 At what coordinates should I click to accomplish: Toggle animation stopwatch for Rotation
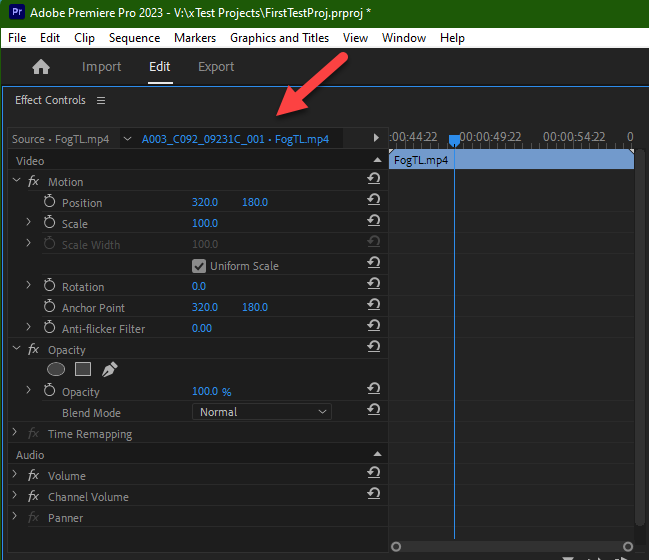click(x=50, y=285)
